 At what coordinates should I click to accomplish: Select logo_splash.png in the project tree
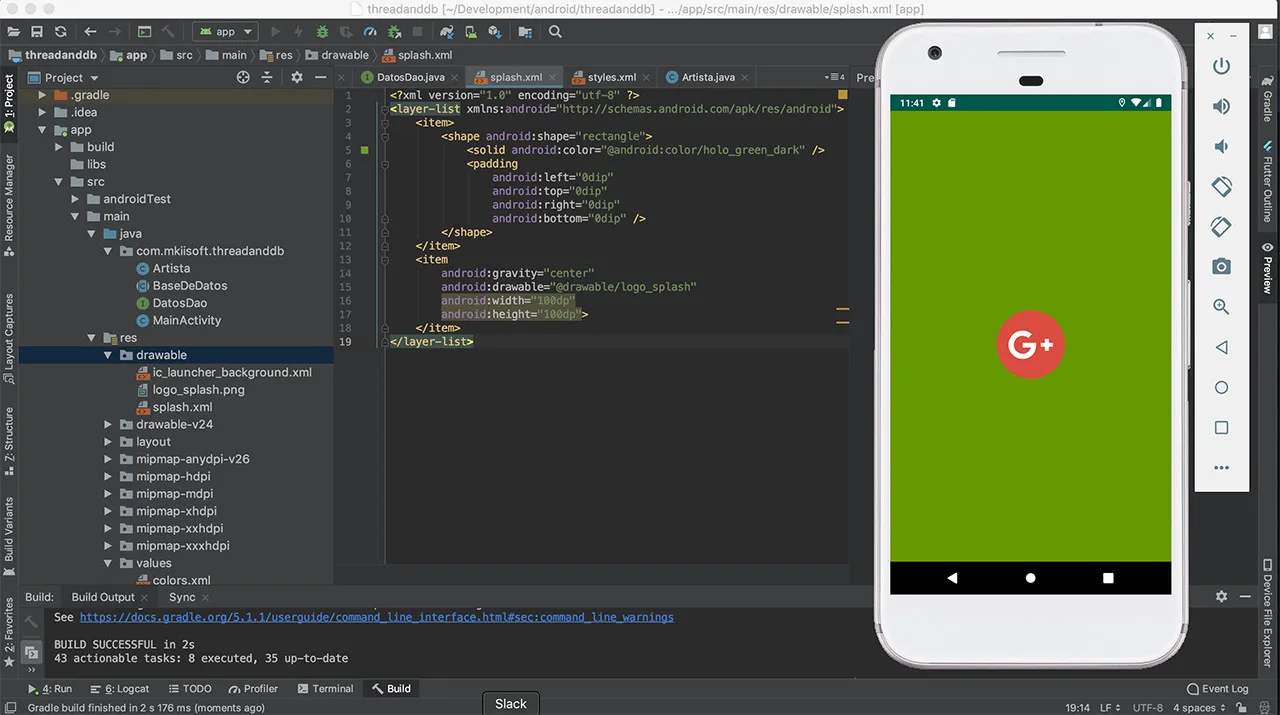point(198,390)
